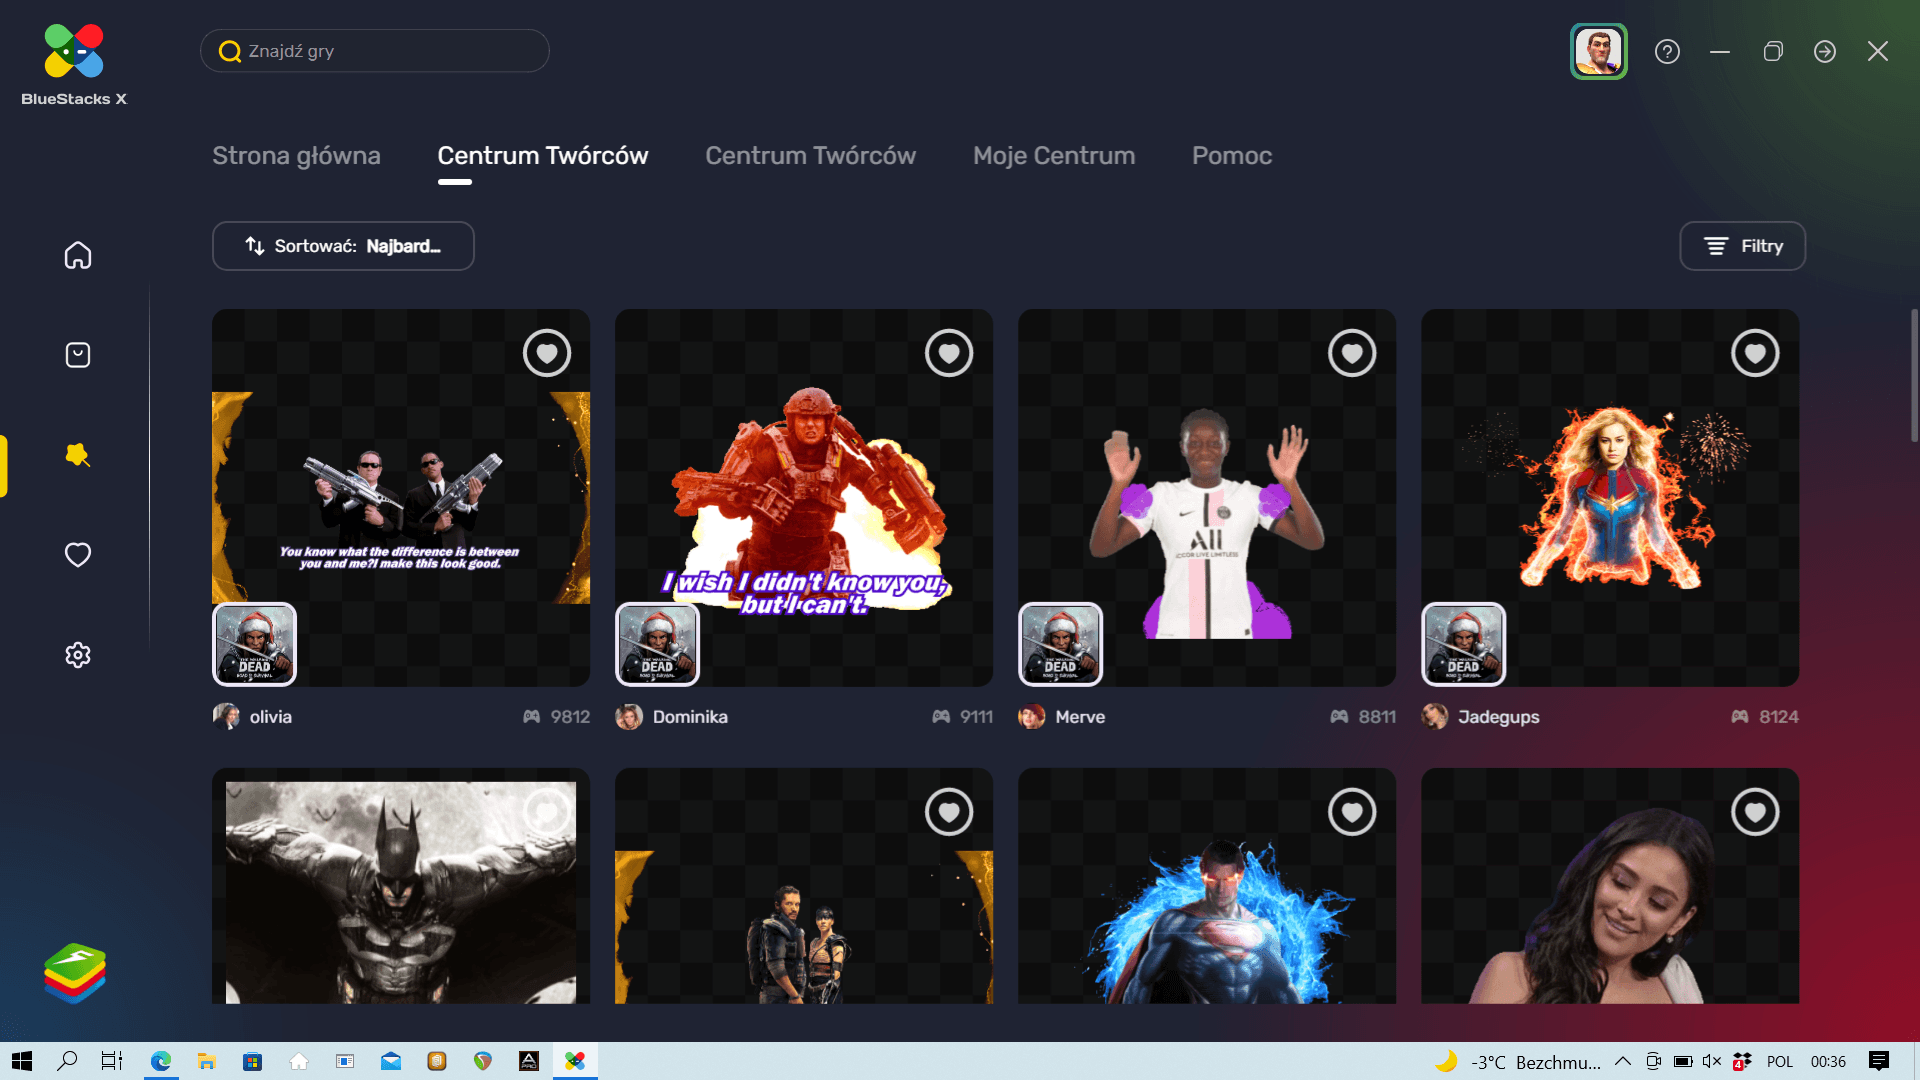Open the Moje Centrum tab
The height and width of the screenshot is (1080, 1920).
tap(1054, 156)
